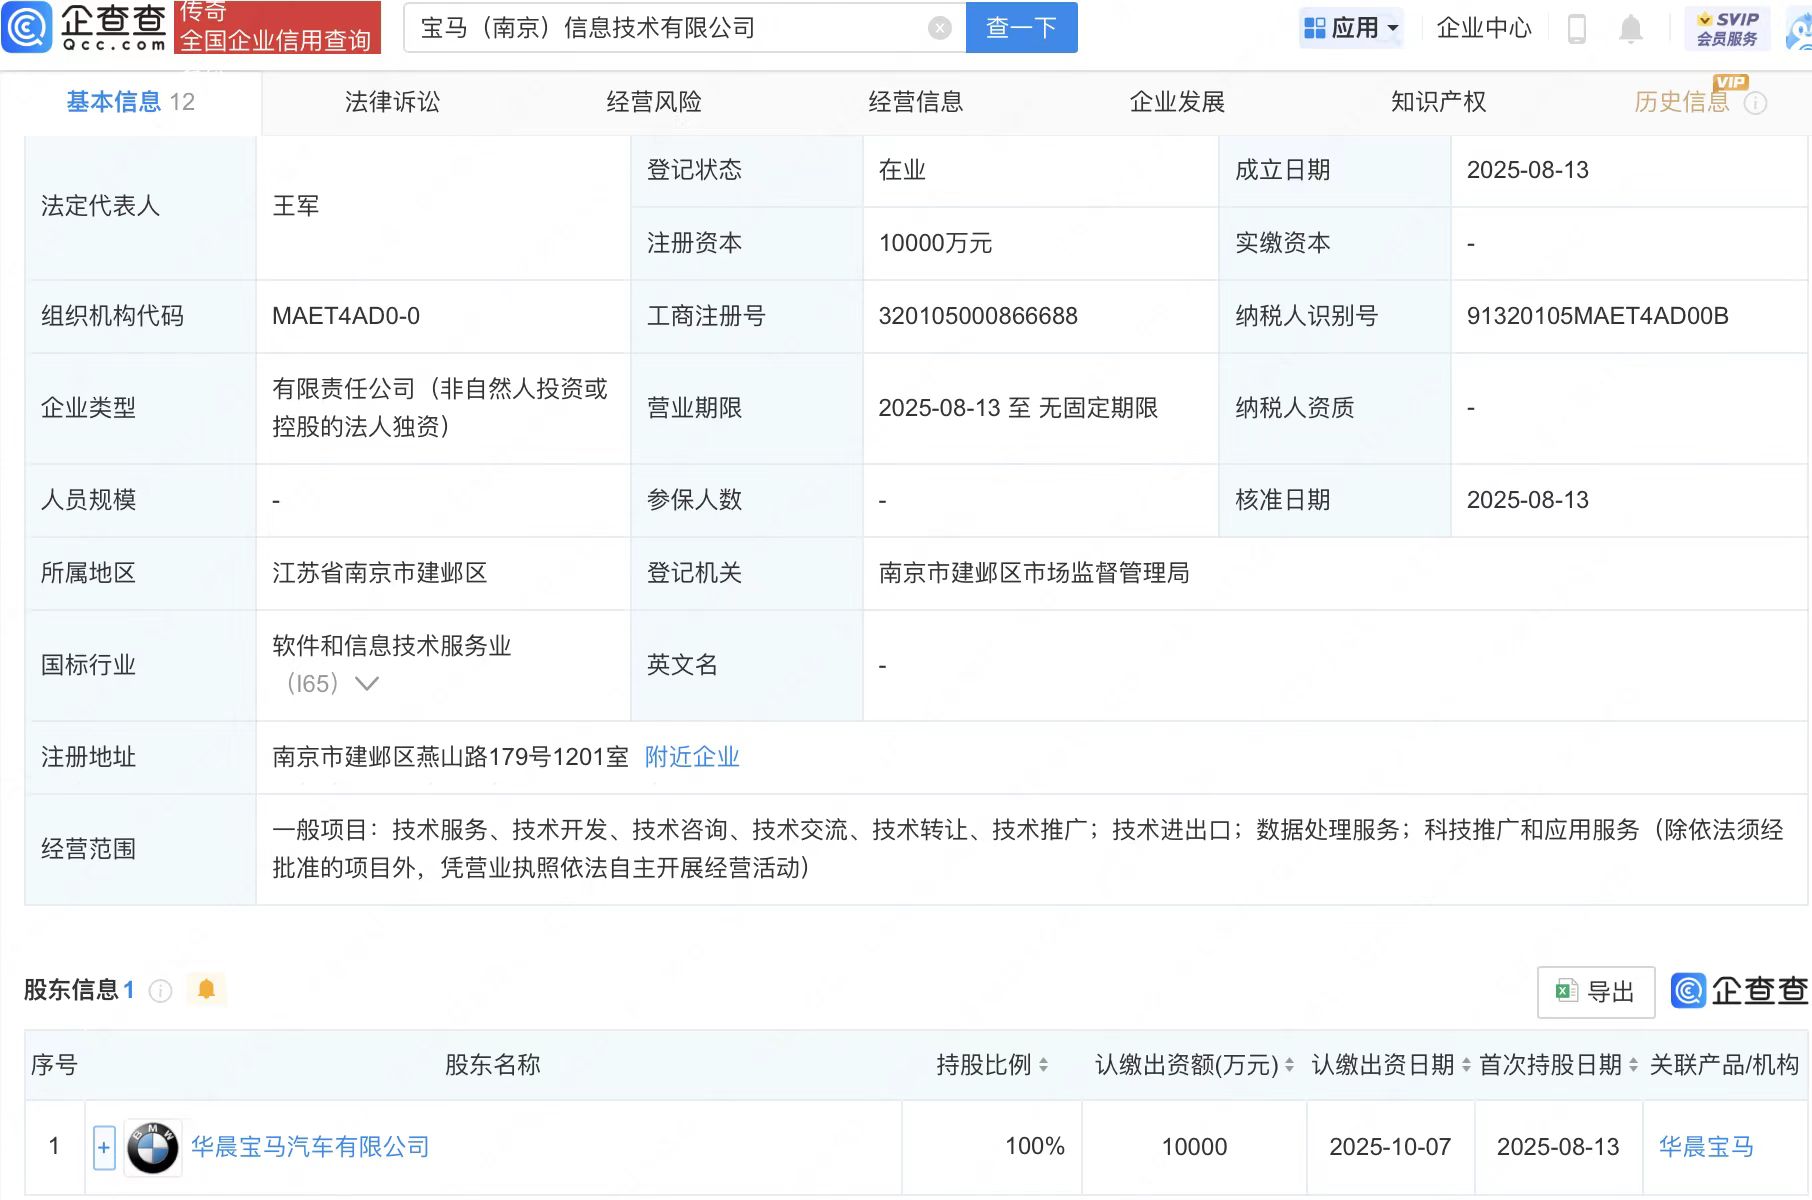Clear the search box text

[x=939, y=28]
